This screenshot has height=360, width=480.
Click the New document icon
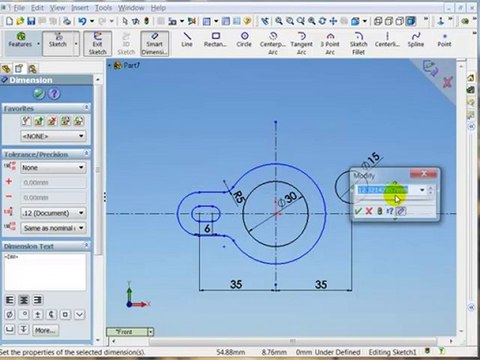pos(9,21)
